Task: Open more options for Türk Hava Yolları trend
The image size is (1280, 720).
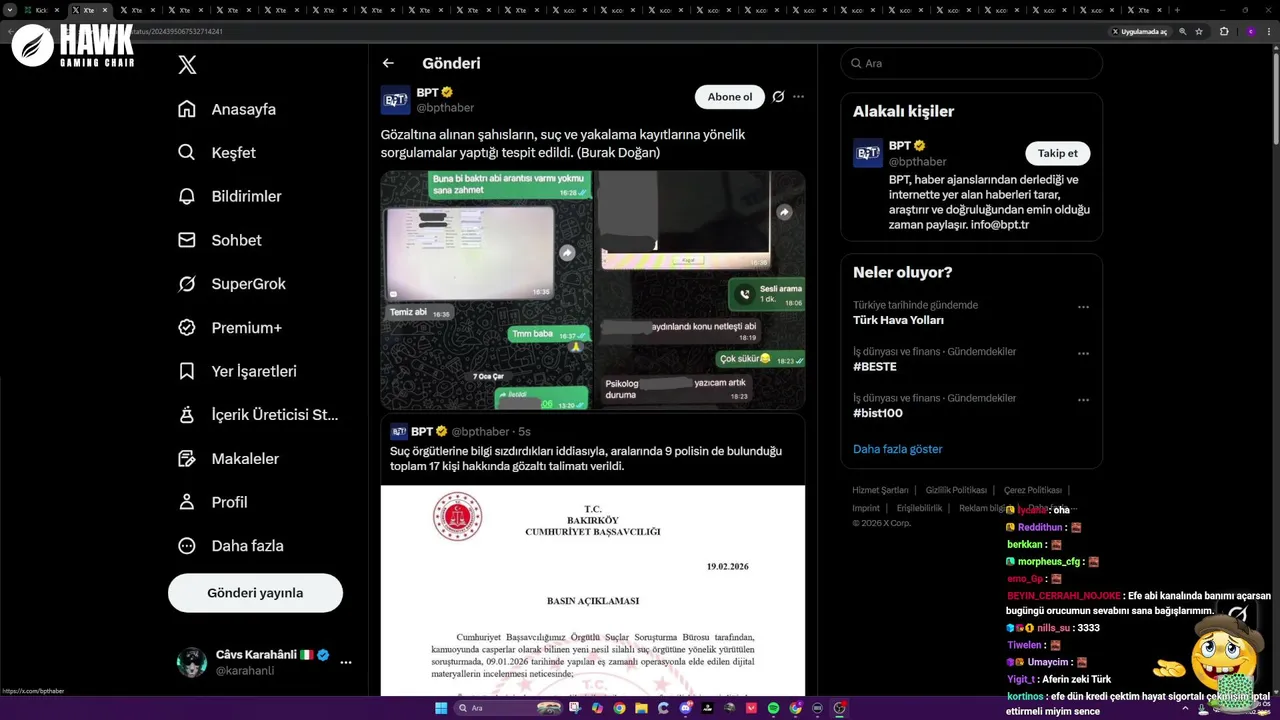Action: 1083,307
